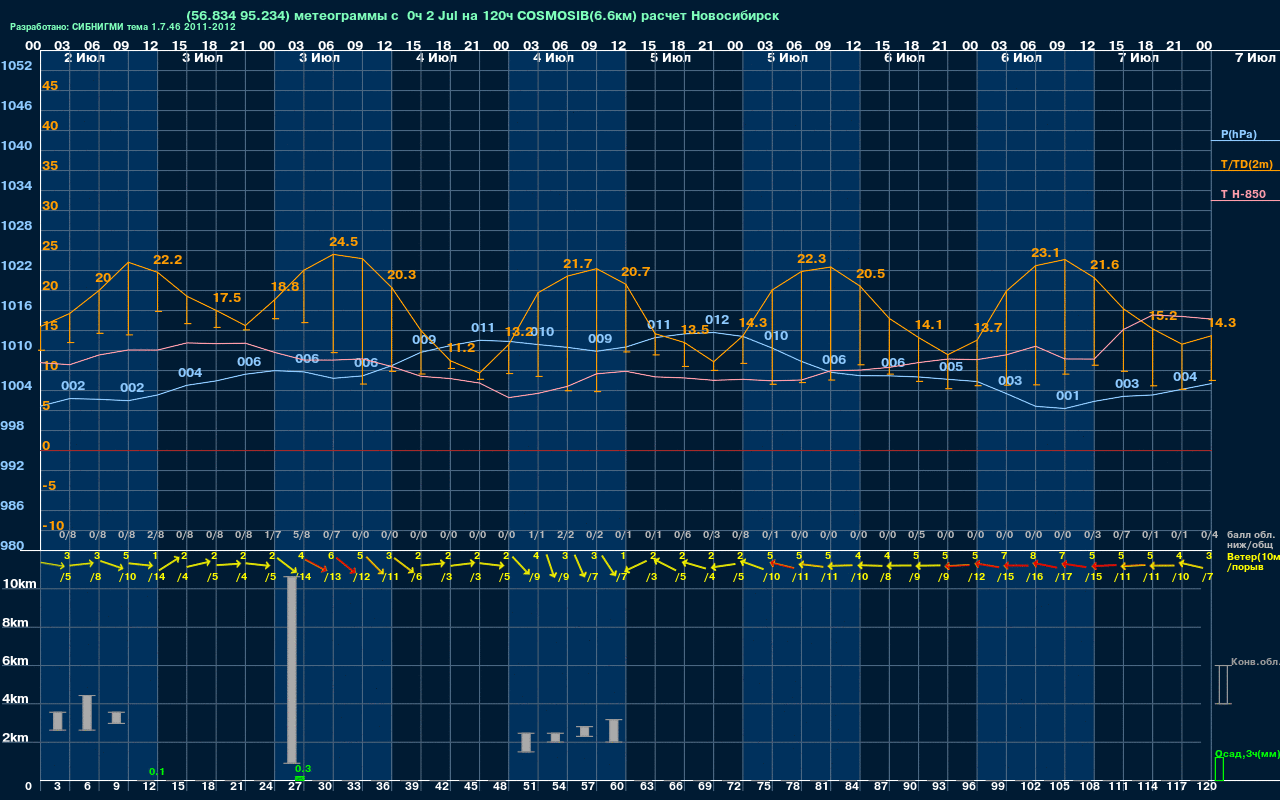The width and height of the screenshot is (1280, 800).
Task: Select the 14.1 temperature label
Action: point(929,325)
